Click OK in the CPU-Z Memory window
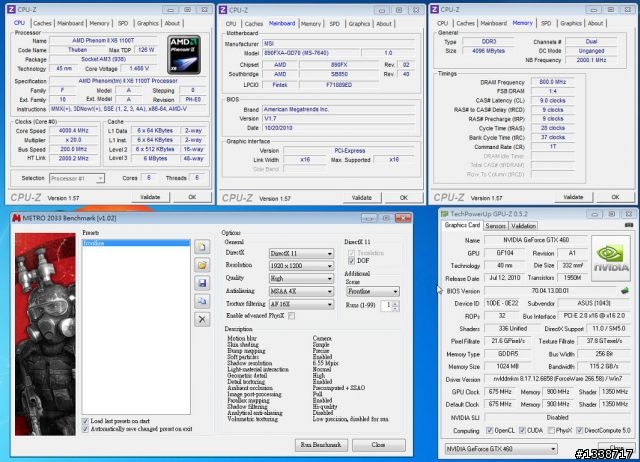The height and width of the screenshot is (462, 640). [x=615, y=197]
